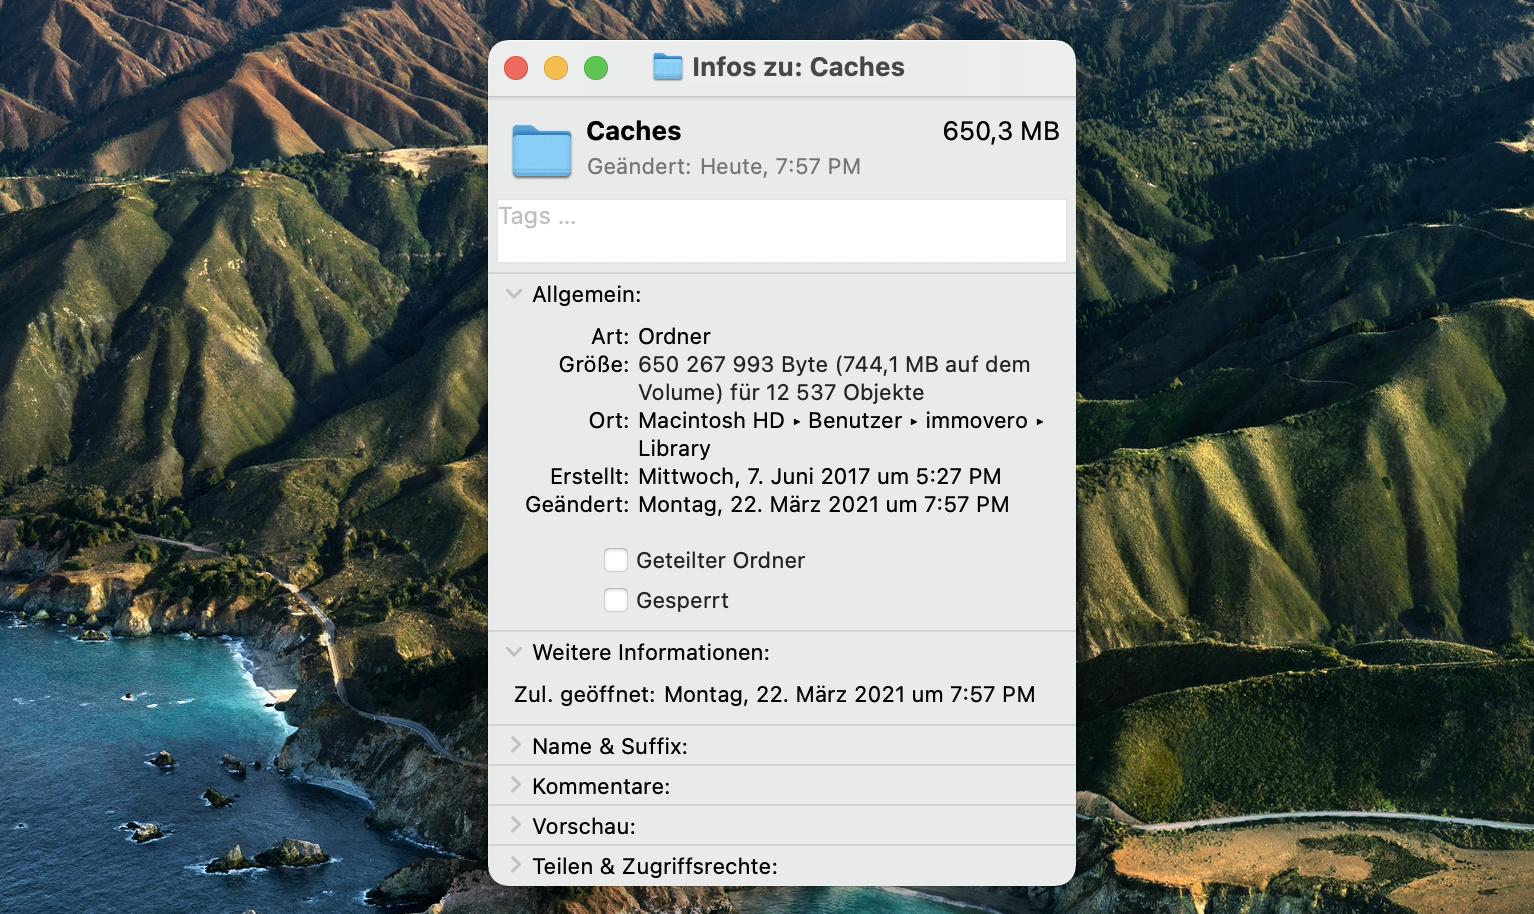Click the 'Geändert: Heute, 7:57 PM' subtitle

[x=724, y=167]
